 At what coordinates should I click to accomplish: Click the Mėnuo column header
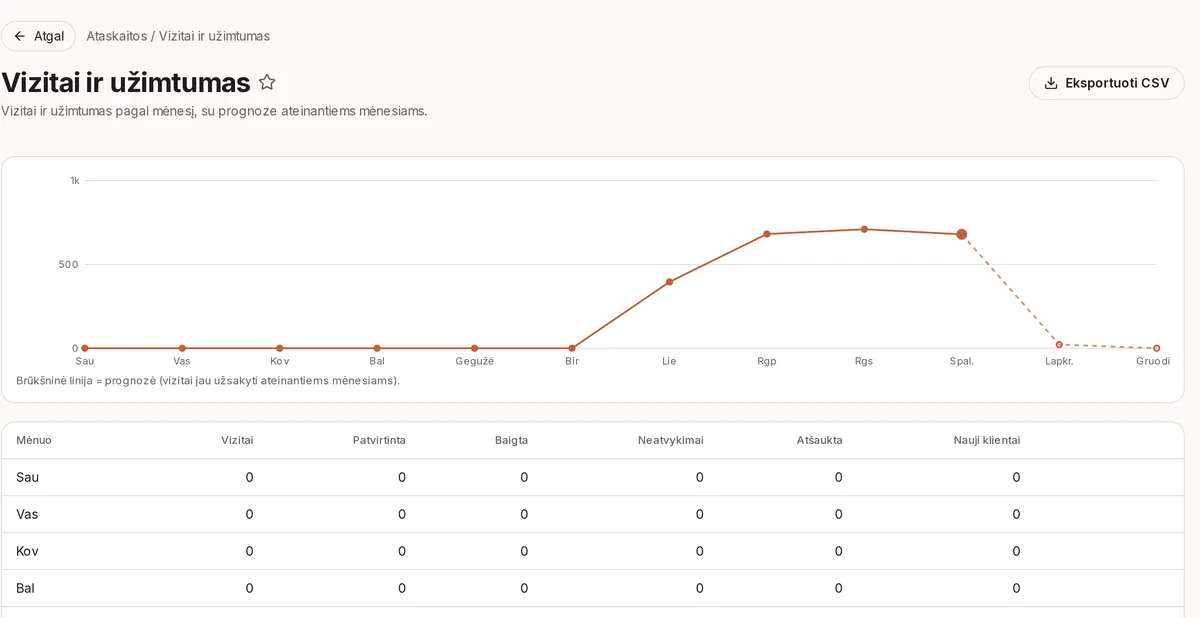click(34, 440)
